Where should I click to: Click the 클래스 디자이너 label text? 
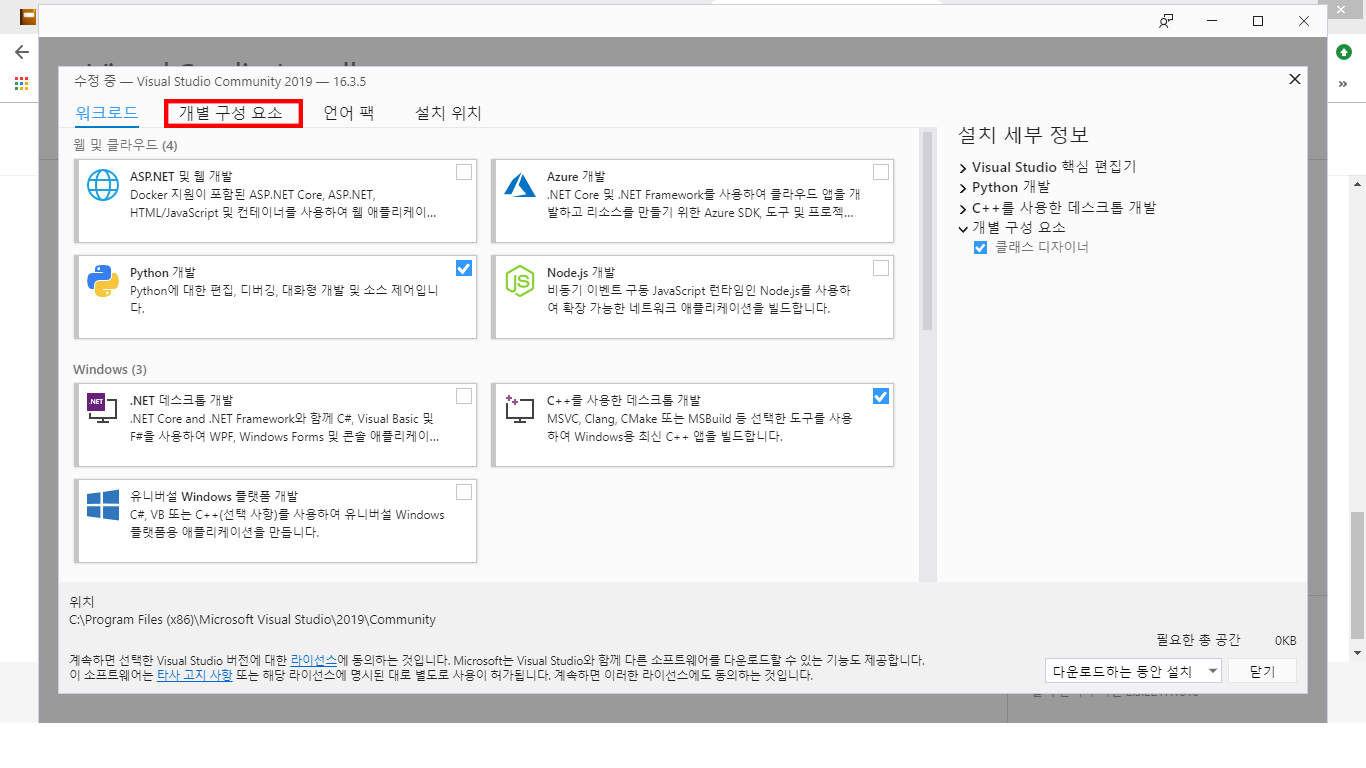[x=1042, y=247]
